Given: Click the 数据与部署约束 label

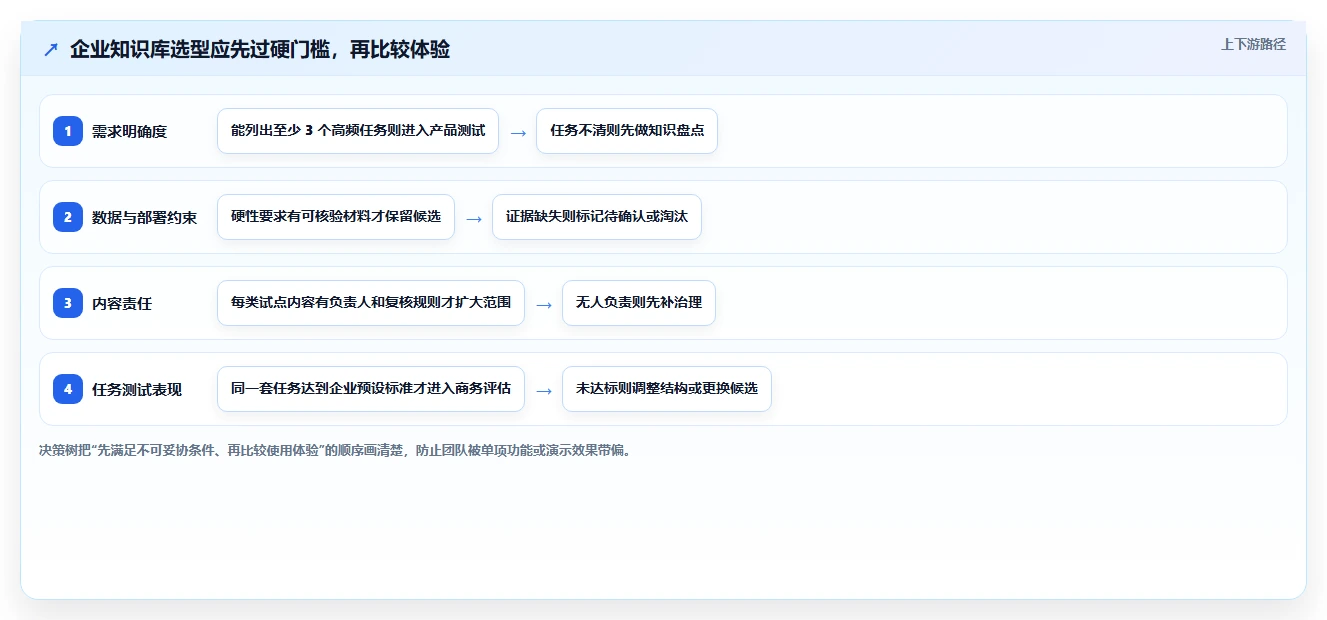Looking at the screenshot, I should 144,218.
